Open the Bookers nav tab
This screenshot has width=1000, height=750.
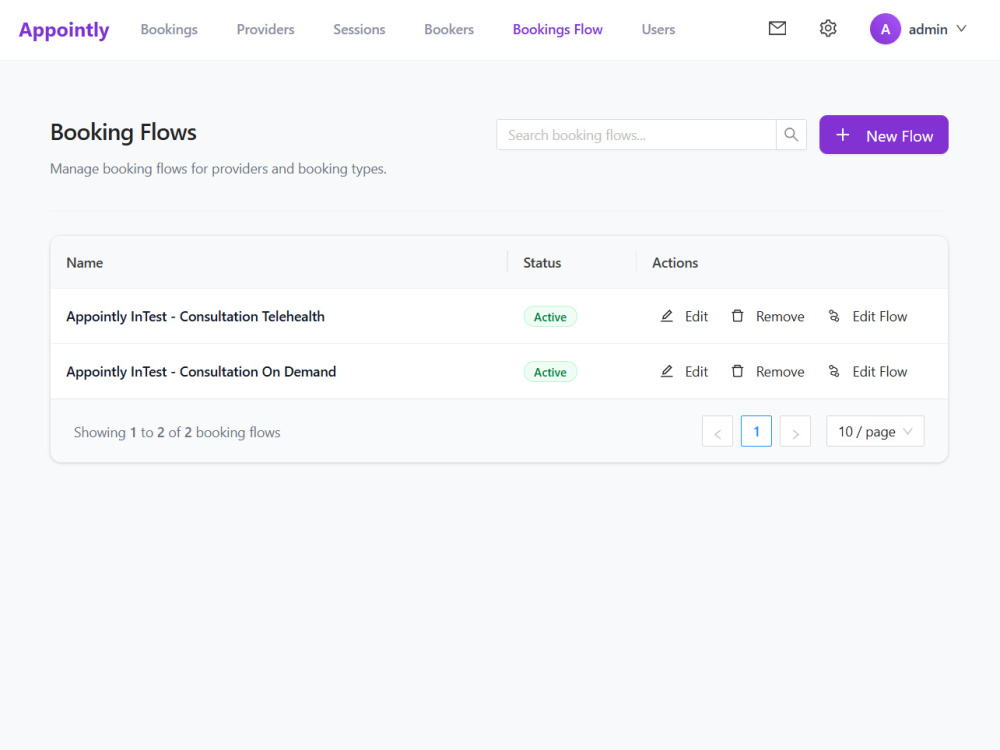click(449, 29)
